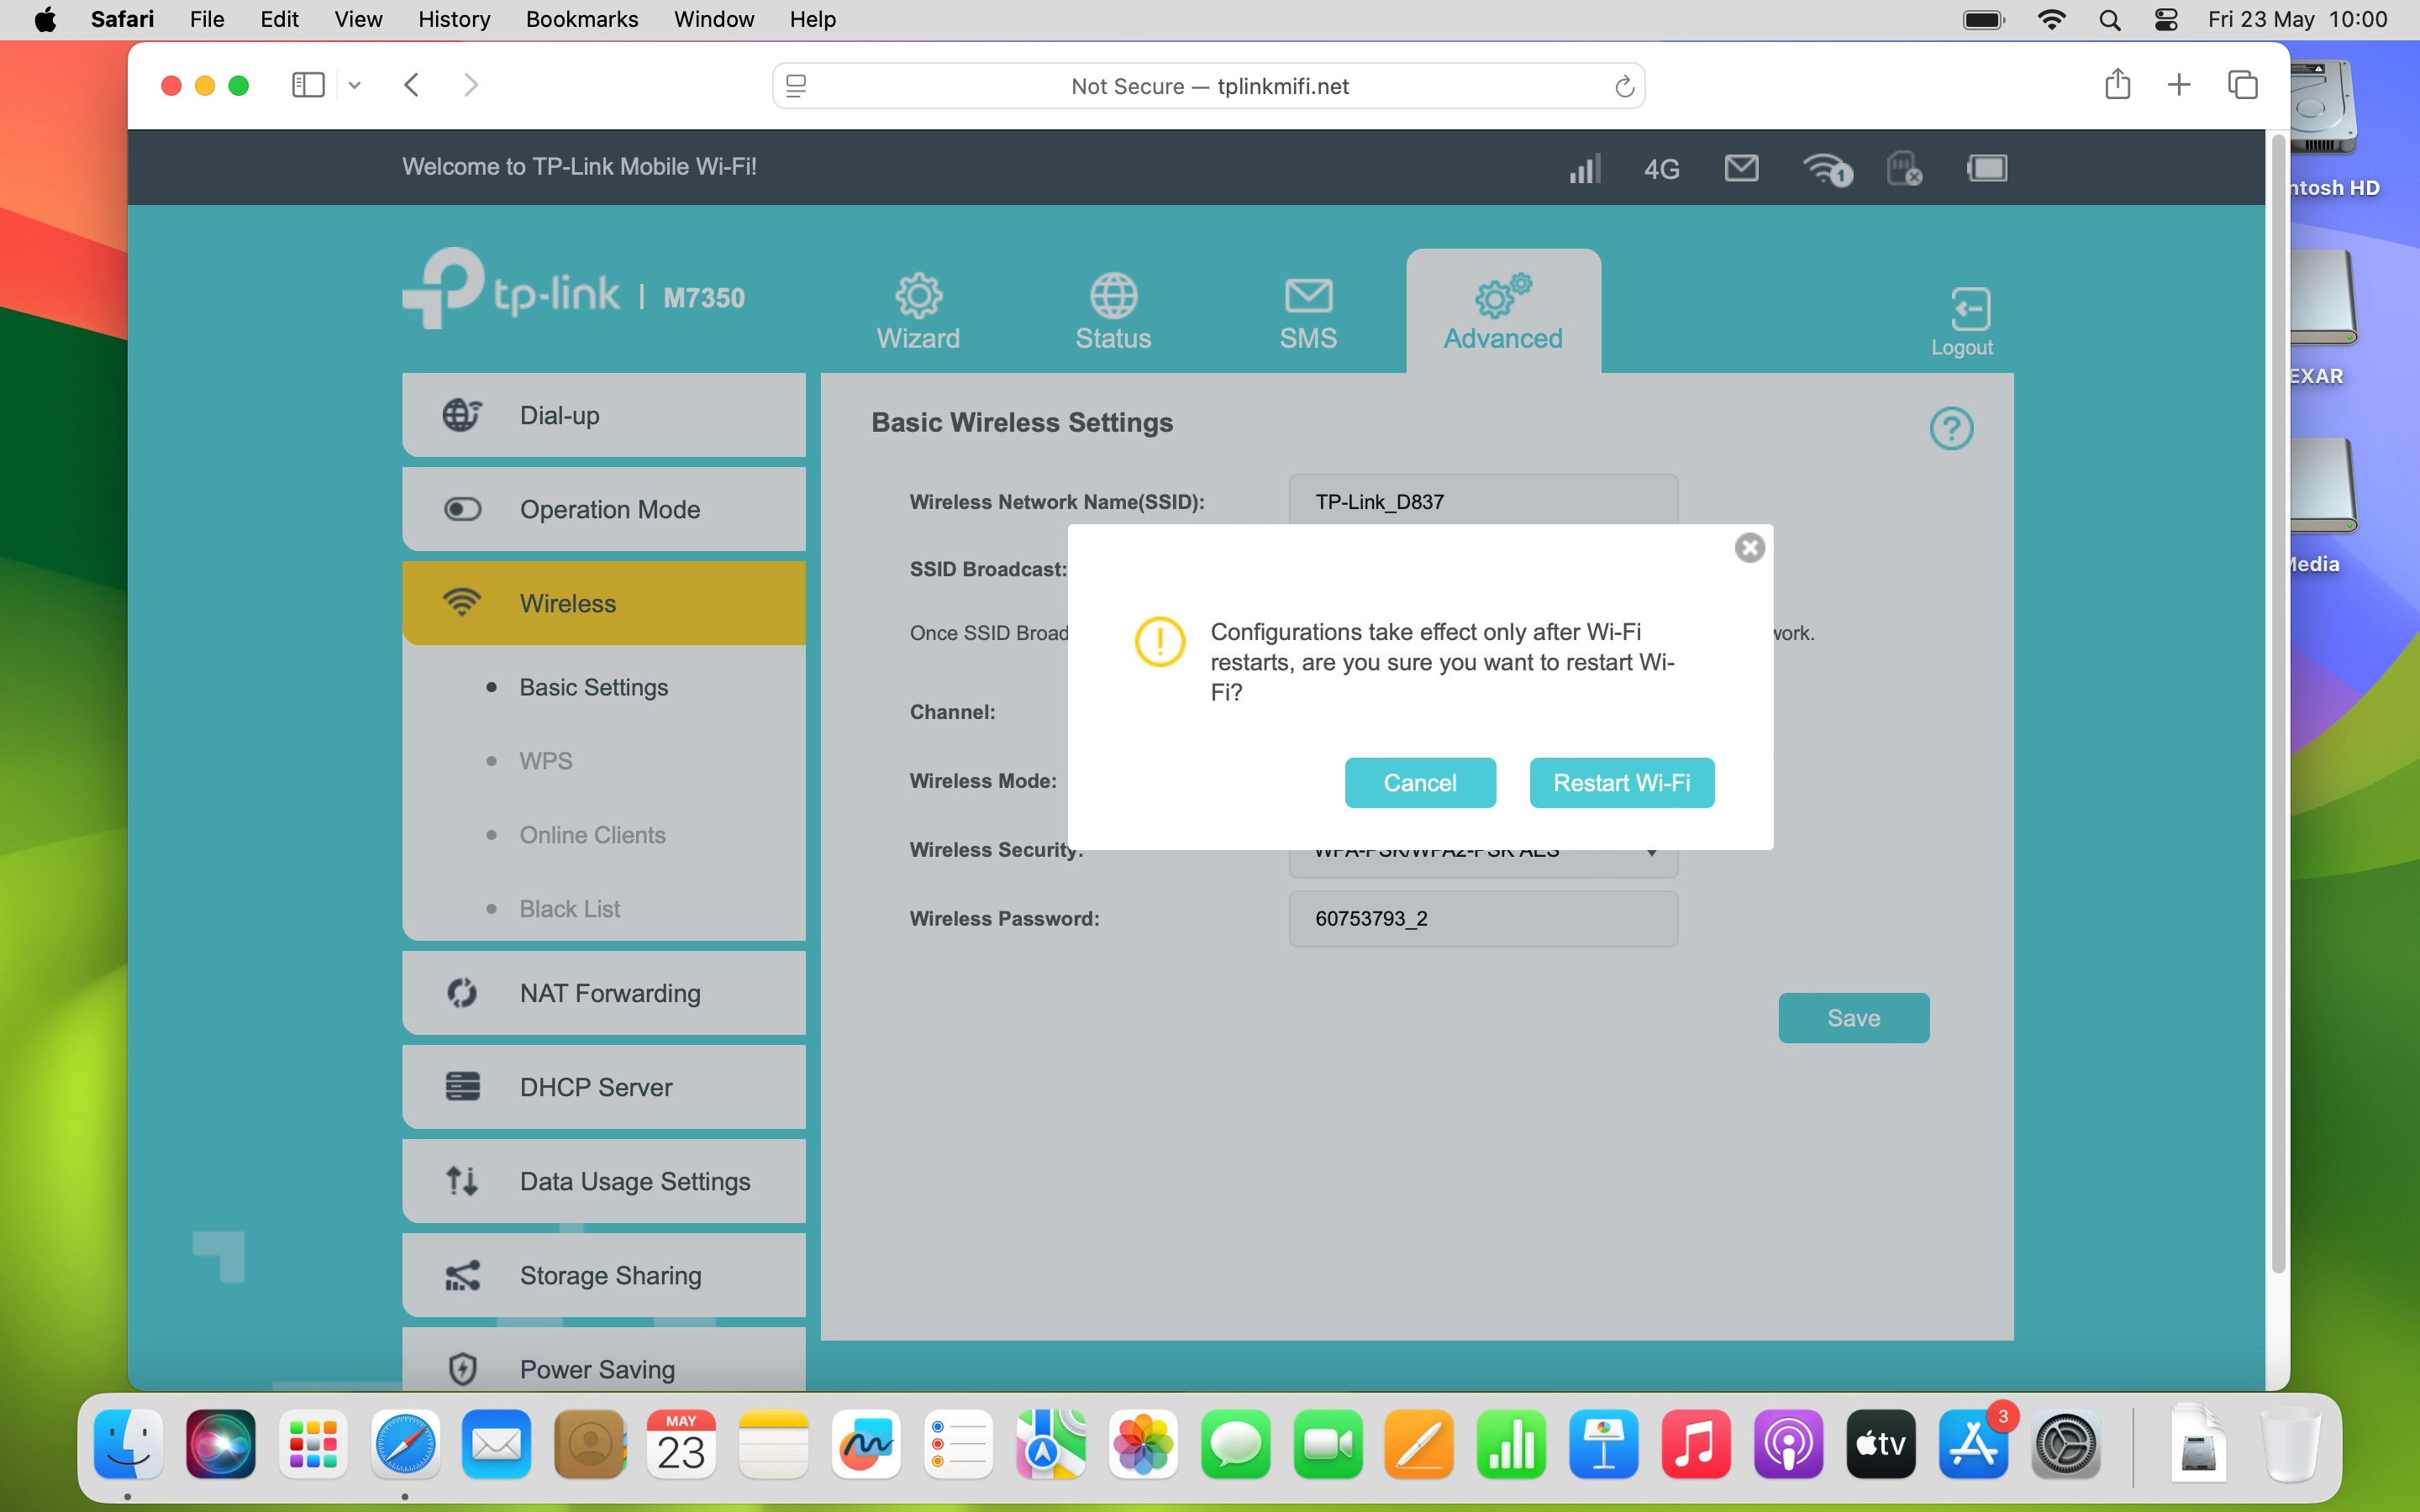The width and height of the screenshot is (2420, 1512).
Task: Open the help question mark icon
Action: (1950, 429)
